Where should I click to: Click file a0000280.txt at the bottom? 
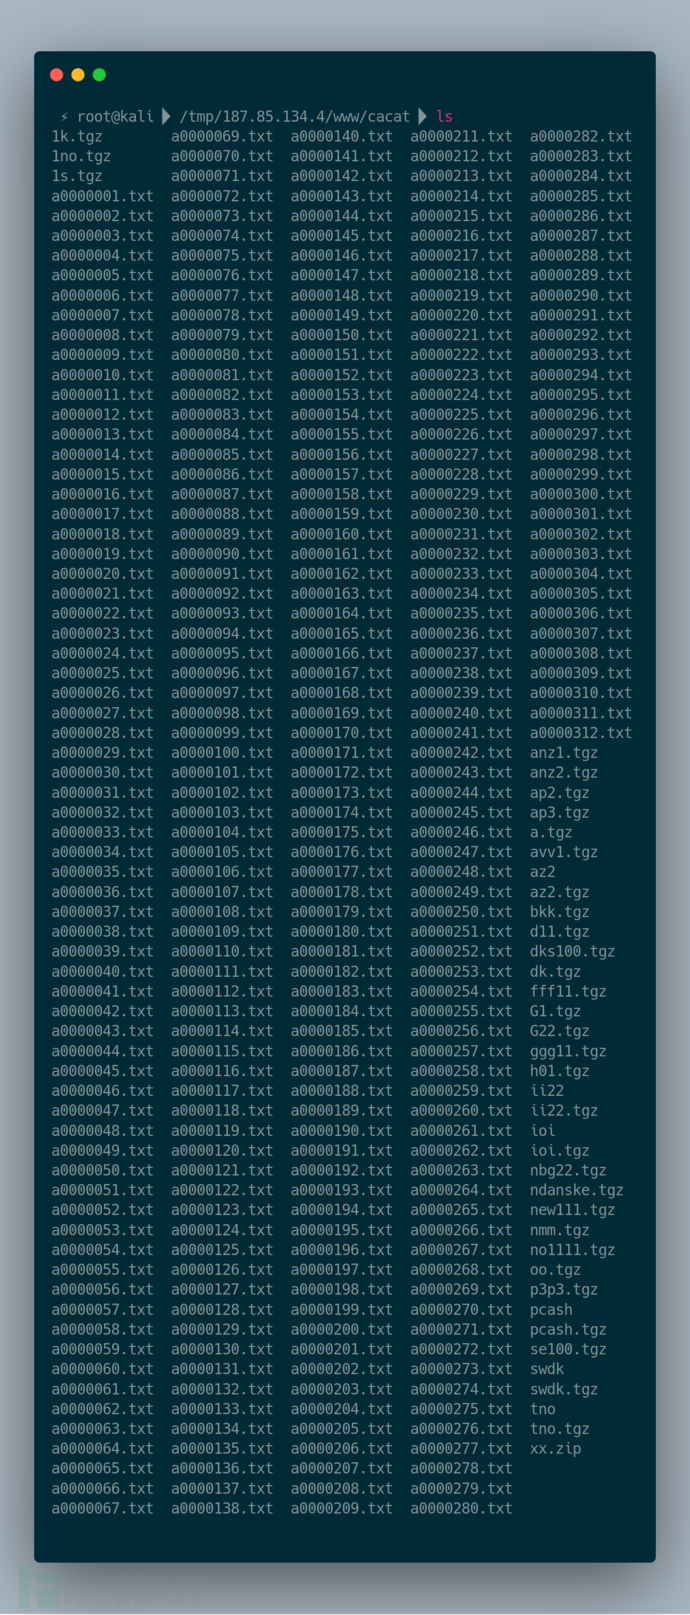[461, 1508]
